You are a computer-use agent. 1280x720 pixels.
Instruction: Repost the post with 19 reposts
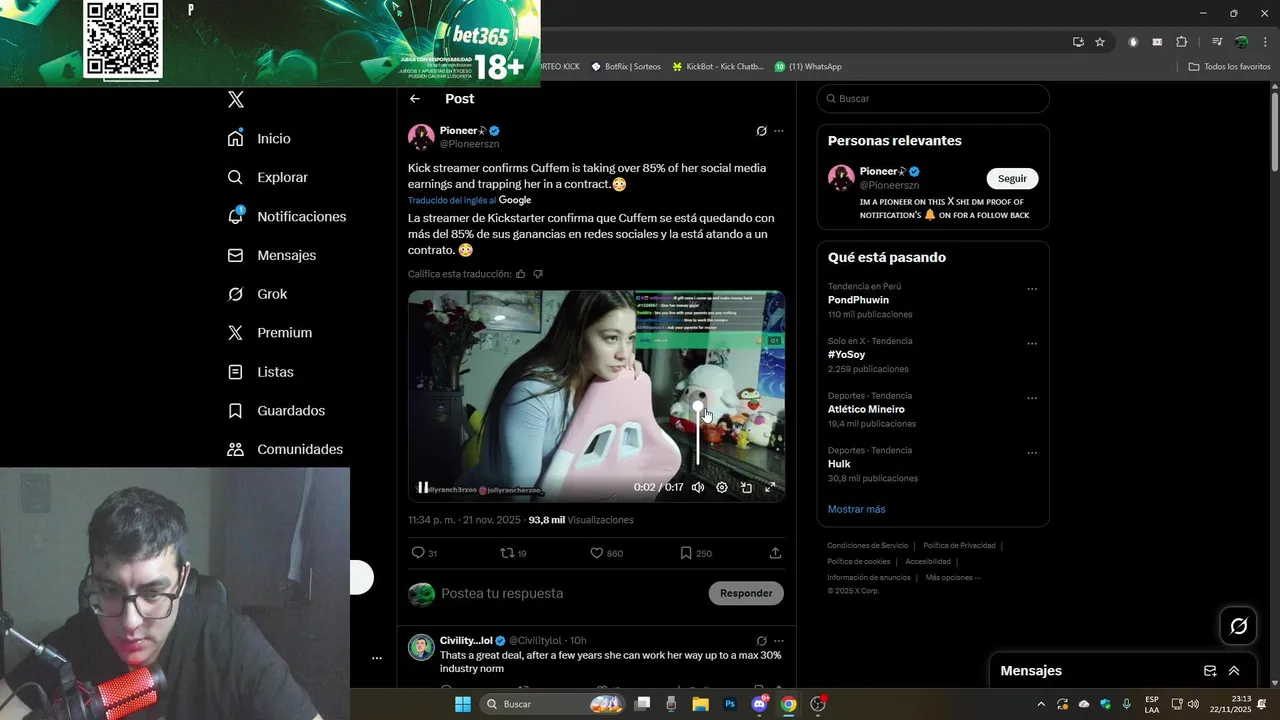(507, 553)
